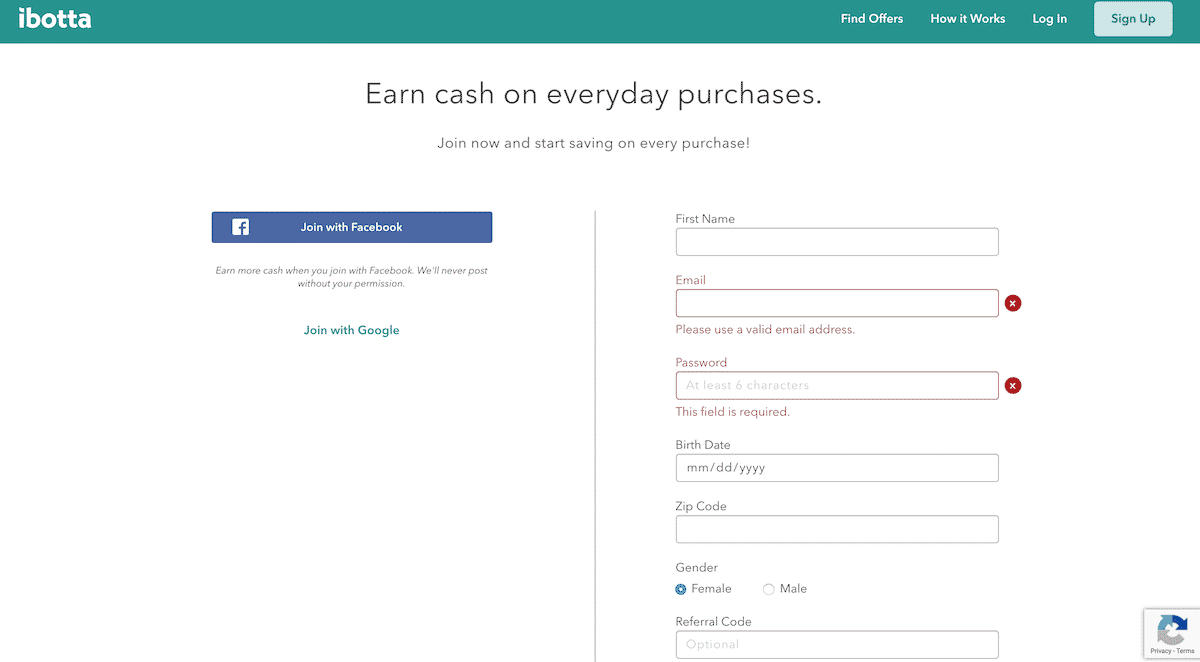Choose Join with Google
This screenshot has width=1200, height=662.
(352, 330)
